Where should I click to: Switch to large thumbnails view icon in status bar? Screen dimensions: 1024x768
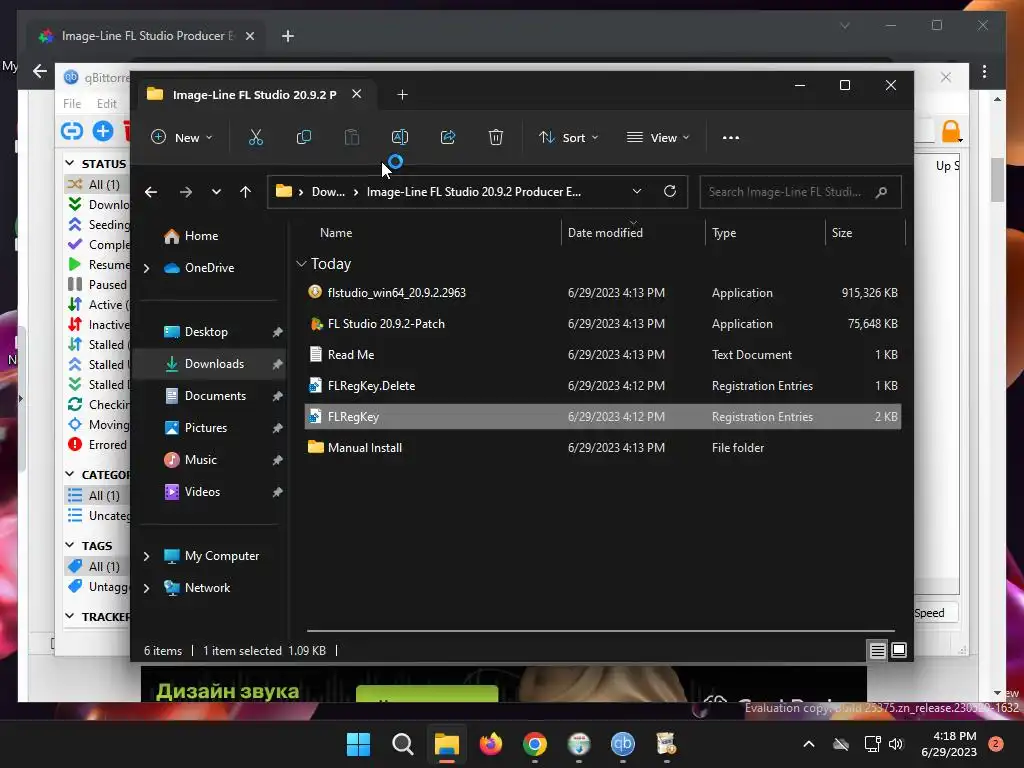(899, 650)
